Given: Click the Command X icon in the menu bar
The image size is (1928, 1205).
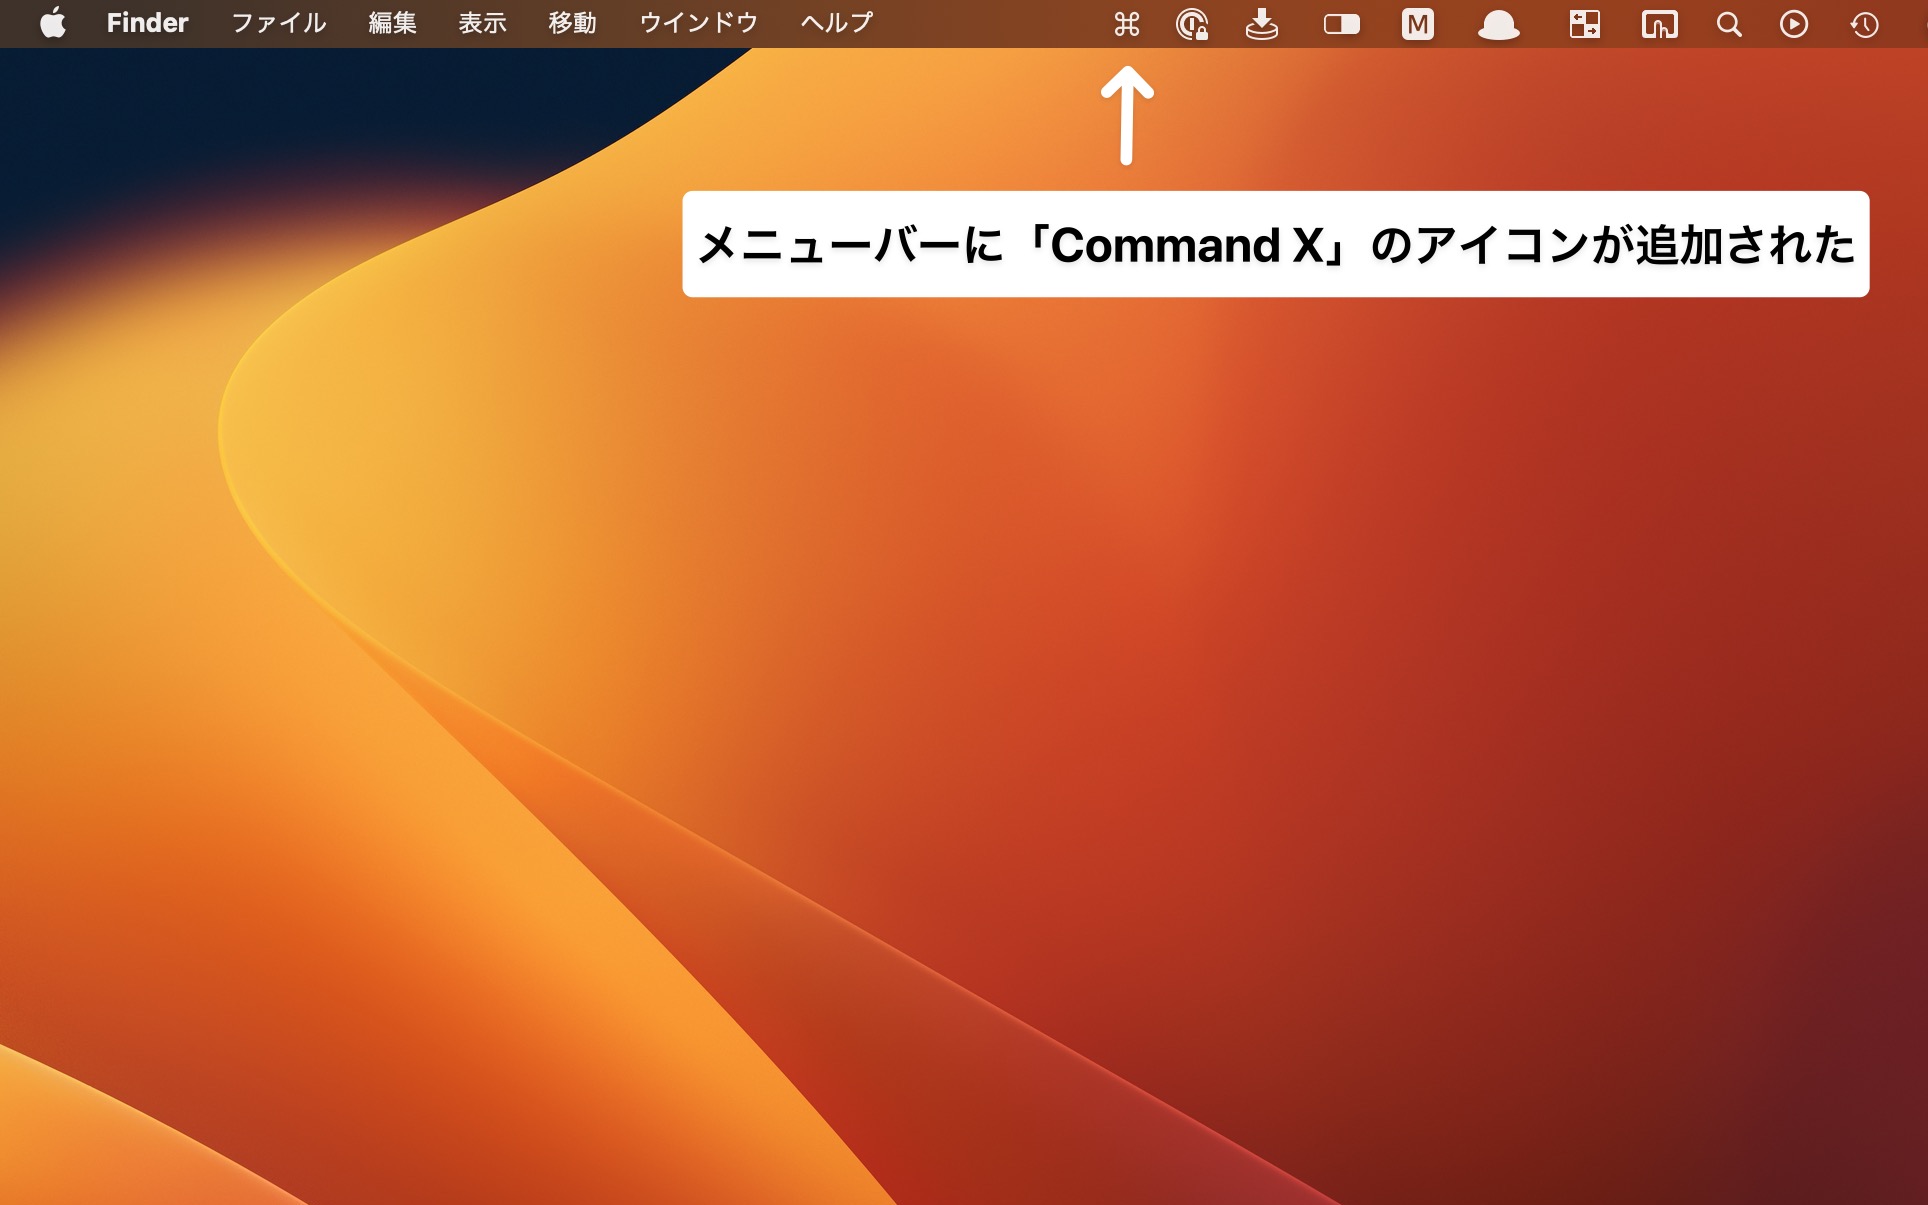Looking at the screenshot, I should pyautogui.click(x=1127, y=24).
